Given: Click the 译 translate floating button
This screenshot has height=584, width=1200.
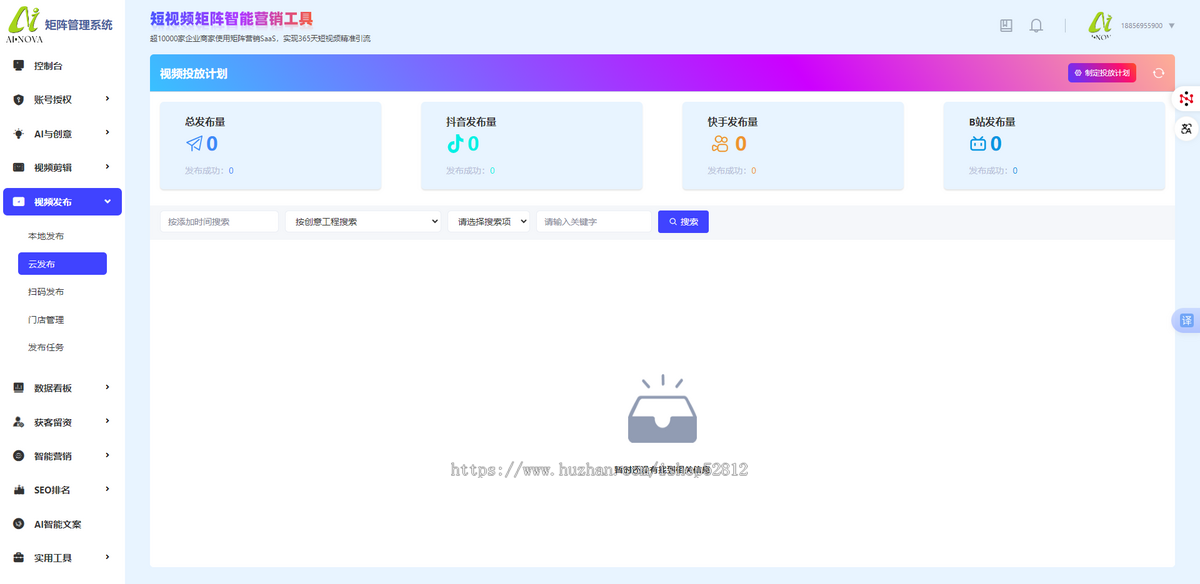Looking at the screenshot, I should tap(1186, 321).
